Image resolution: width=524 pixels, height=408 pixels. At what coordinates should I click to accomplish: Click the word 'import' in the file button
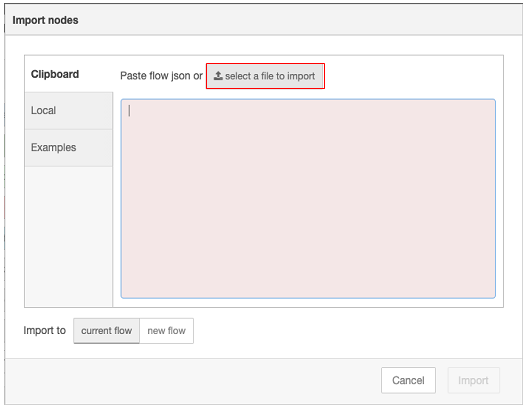click(x=301, y=76)
